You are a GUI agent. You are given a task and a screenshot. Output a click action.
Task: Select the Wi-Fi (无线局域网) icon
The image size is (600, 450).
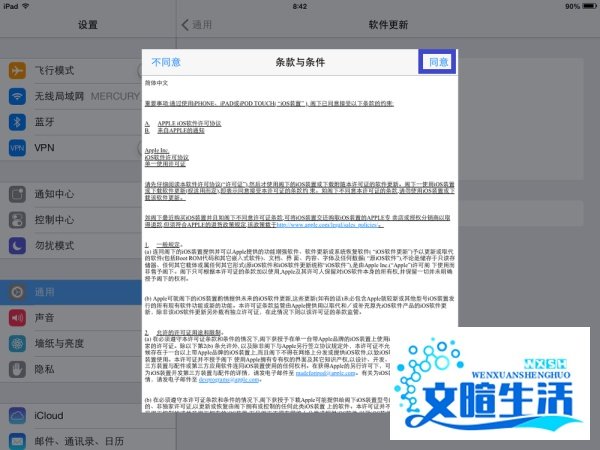(17, 96)
